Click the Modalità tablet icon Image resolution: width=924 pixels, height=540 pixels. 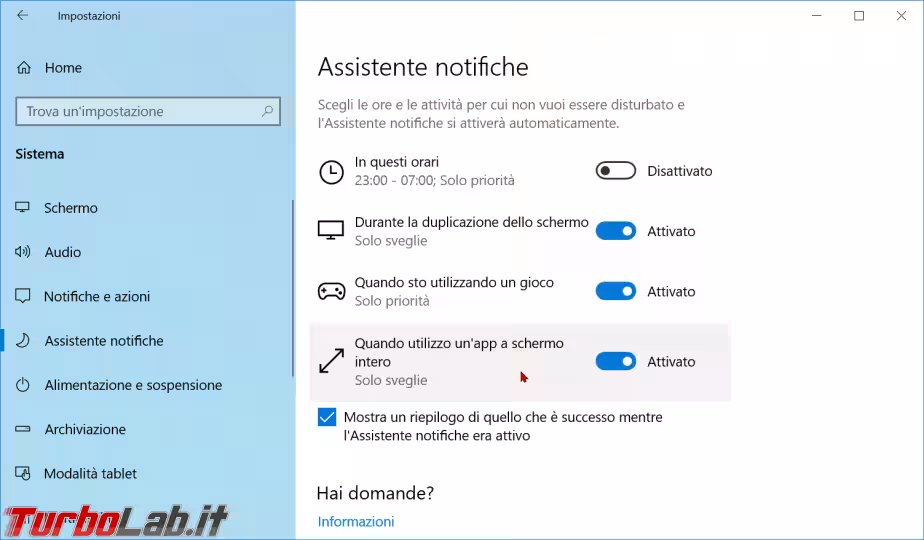pos(22,473)
